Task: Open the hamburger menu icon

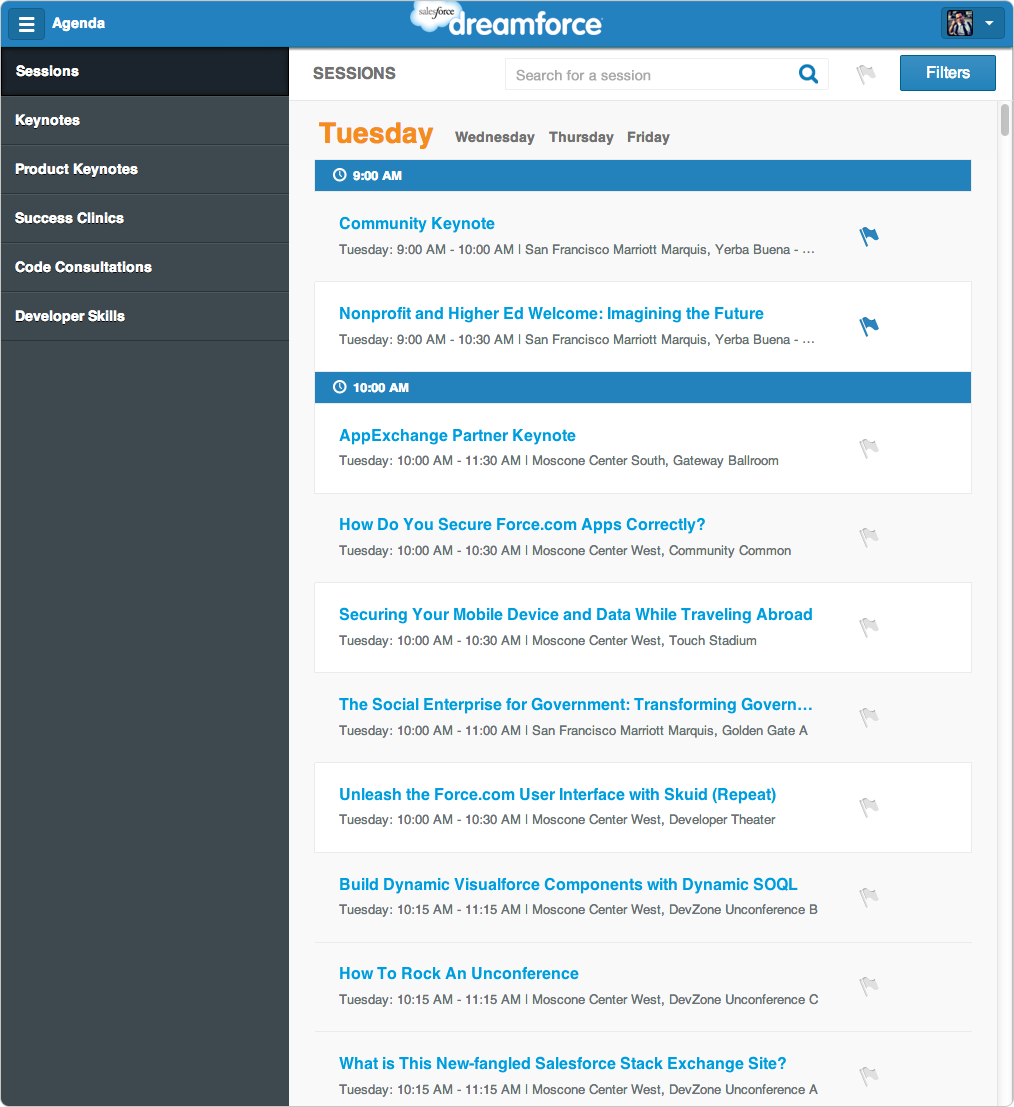Action: [26, 24]
